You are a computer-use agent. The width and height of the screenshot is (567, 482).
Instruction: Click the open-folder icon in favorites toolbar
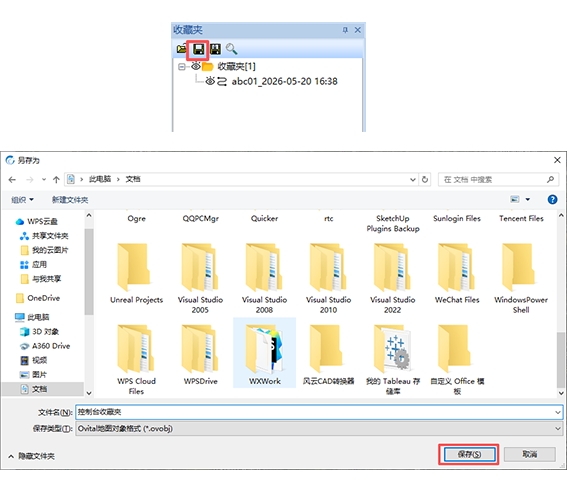(x=182, y=49)
